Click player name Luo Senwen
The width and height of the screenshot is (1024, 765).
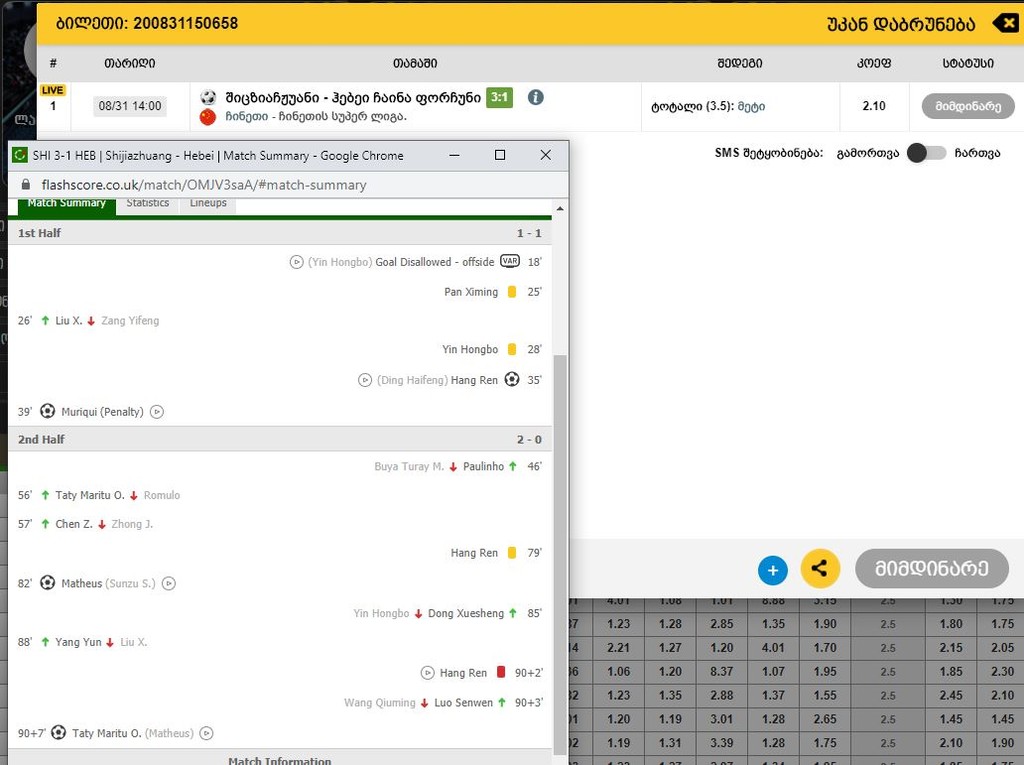click(464, 703)
